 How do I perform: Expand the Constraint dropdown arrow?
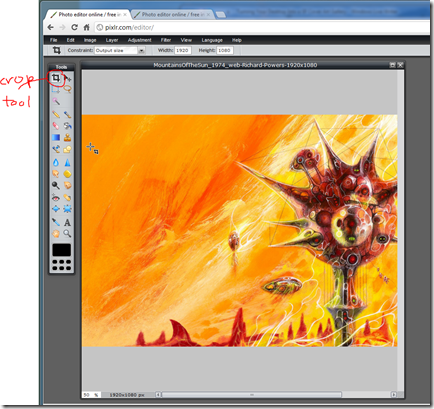[142, 50]
